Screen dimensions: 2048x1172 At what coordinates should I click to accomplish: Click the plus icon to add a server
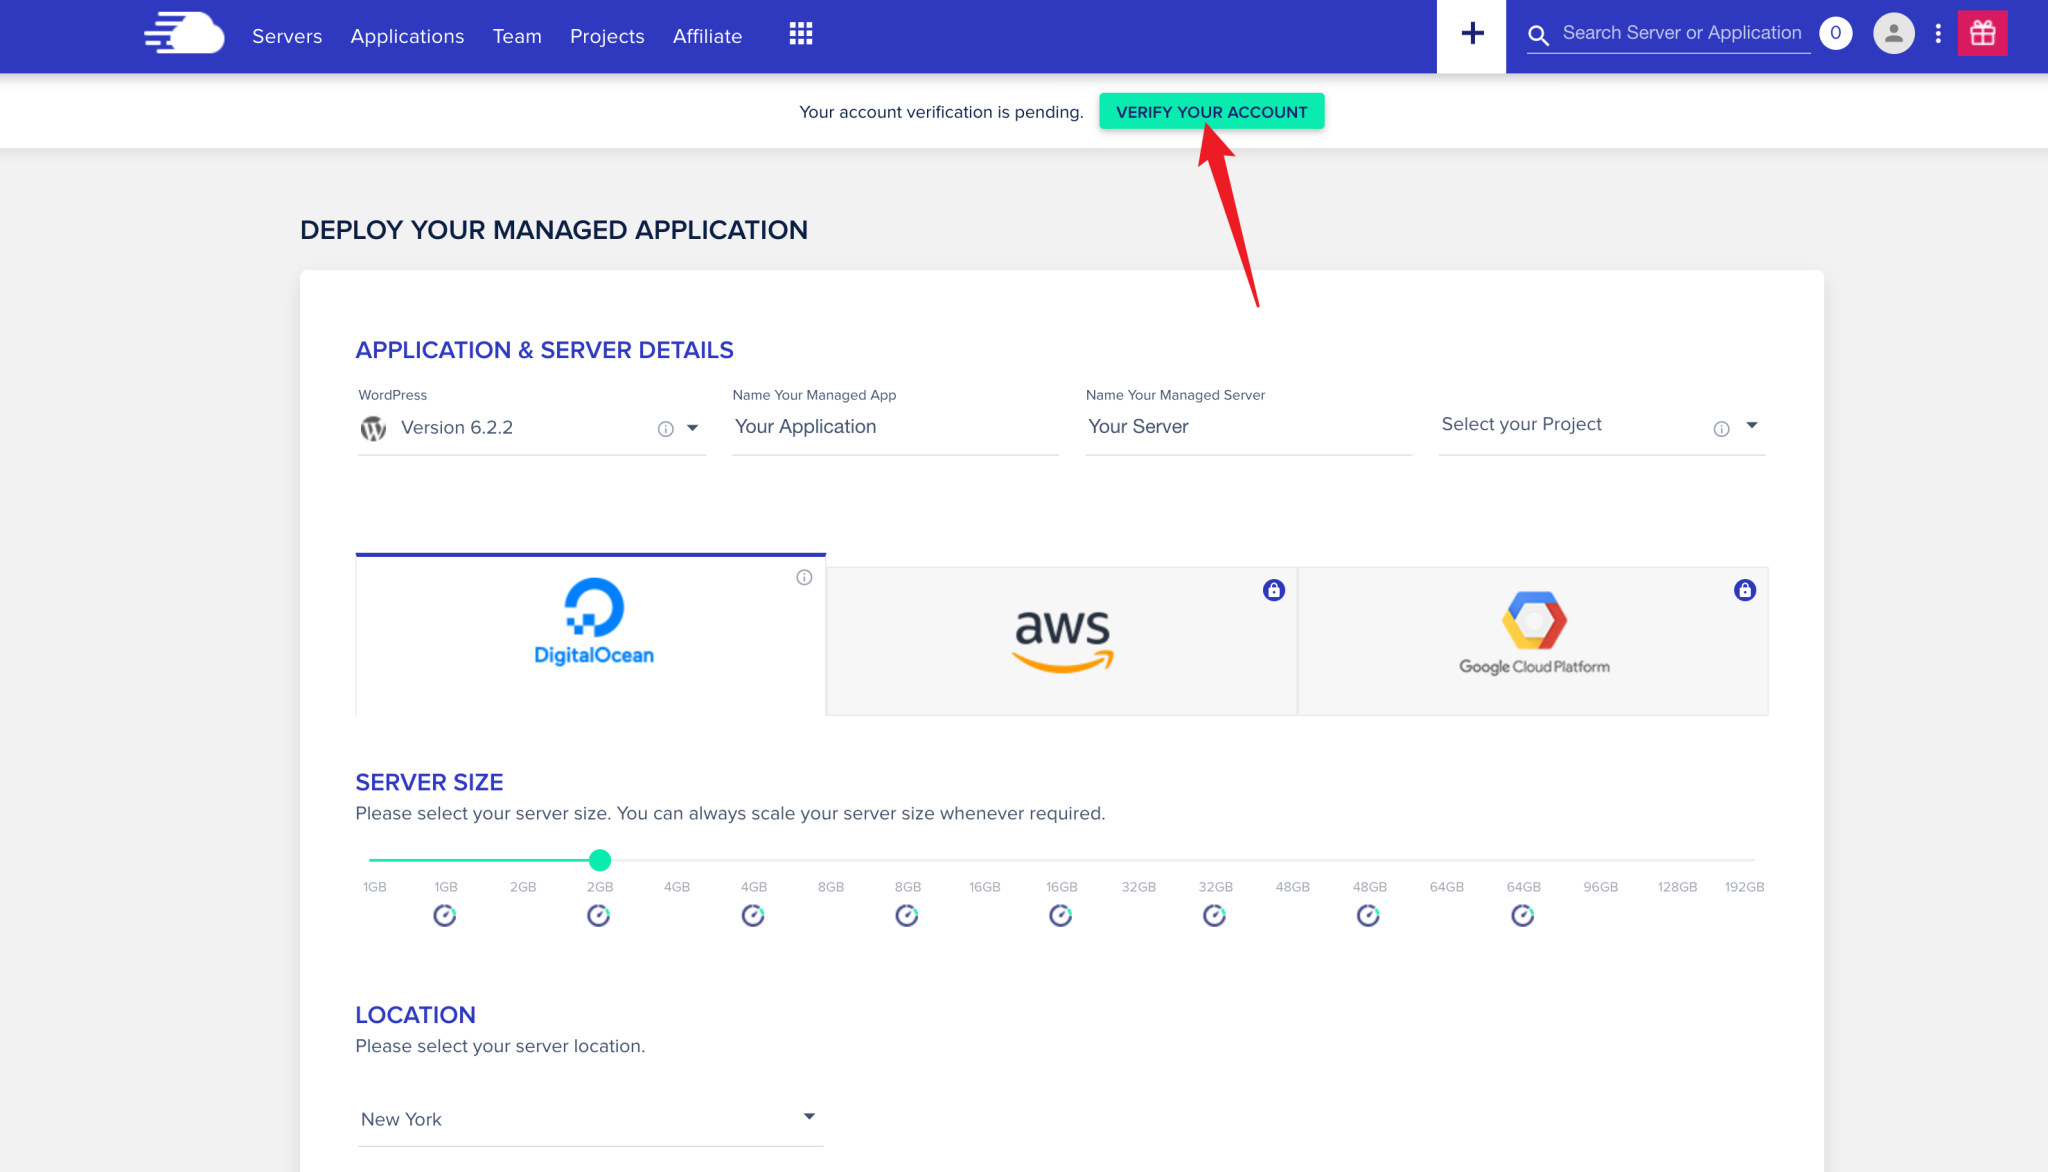coord(1470,33)
